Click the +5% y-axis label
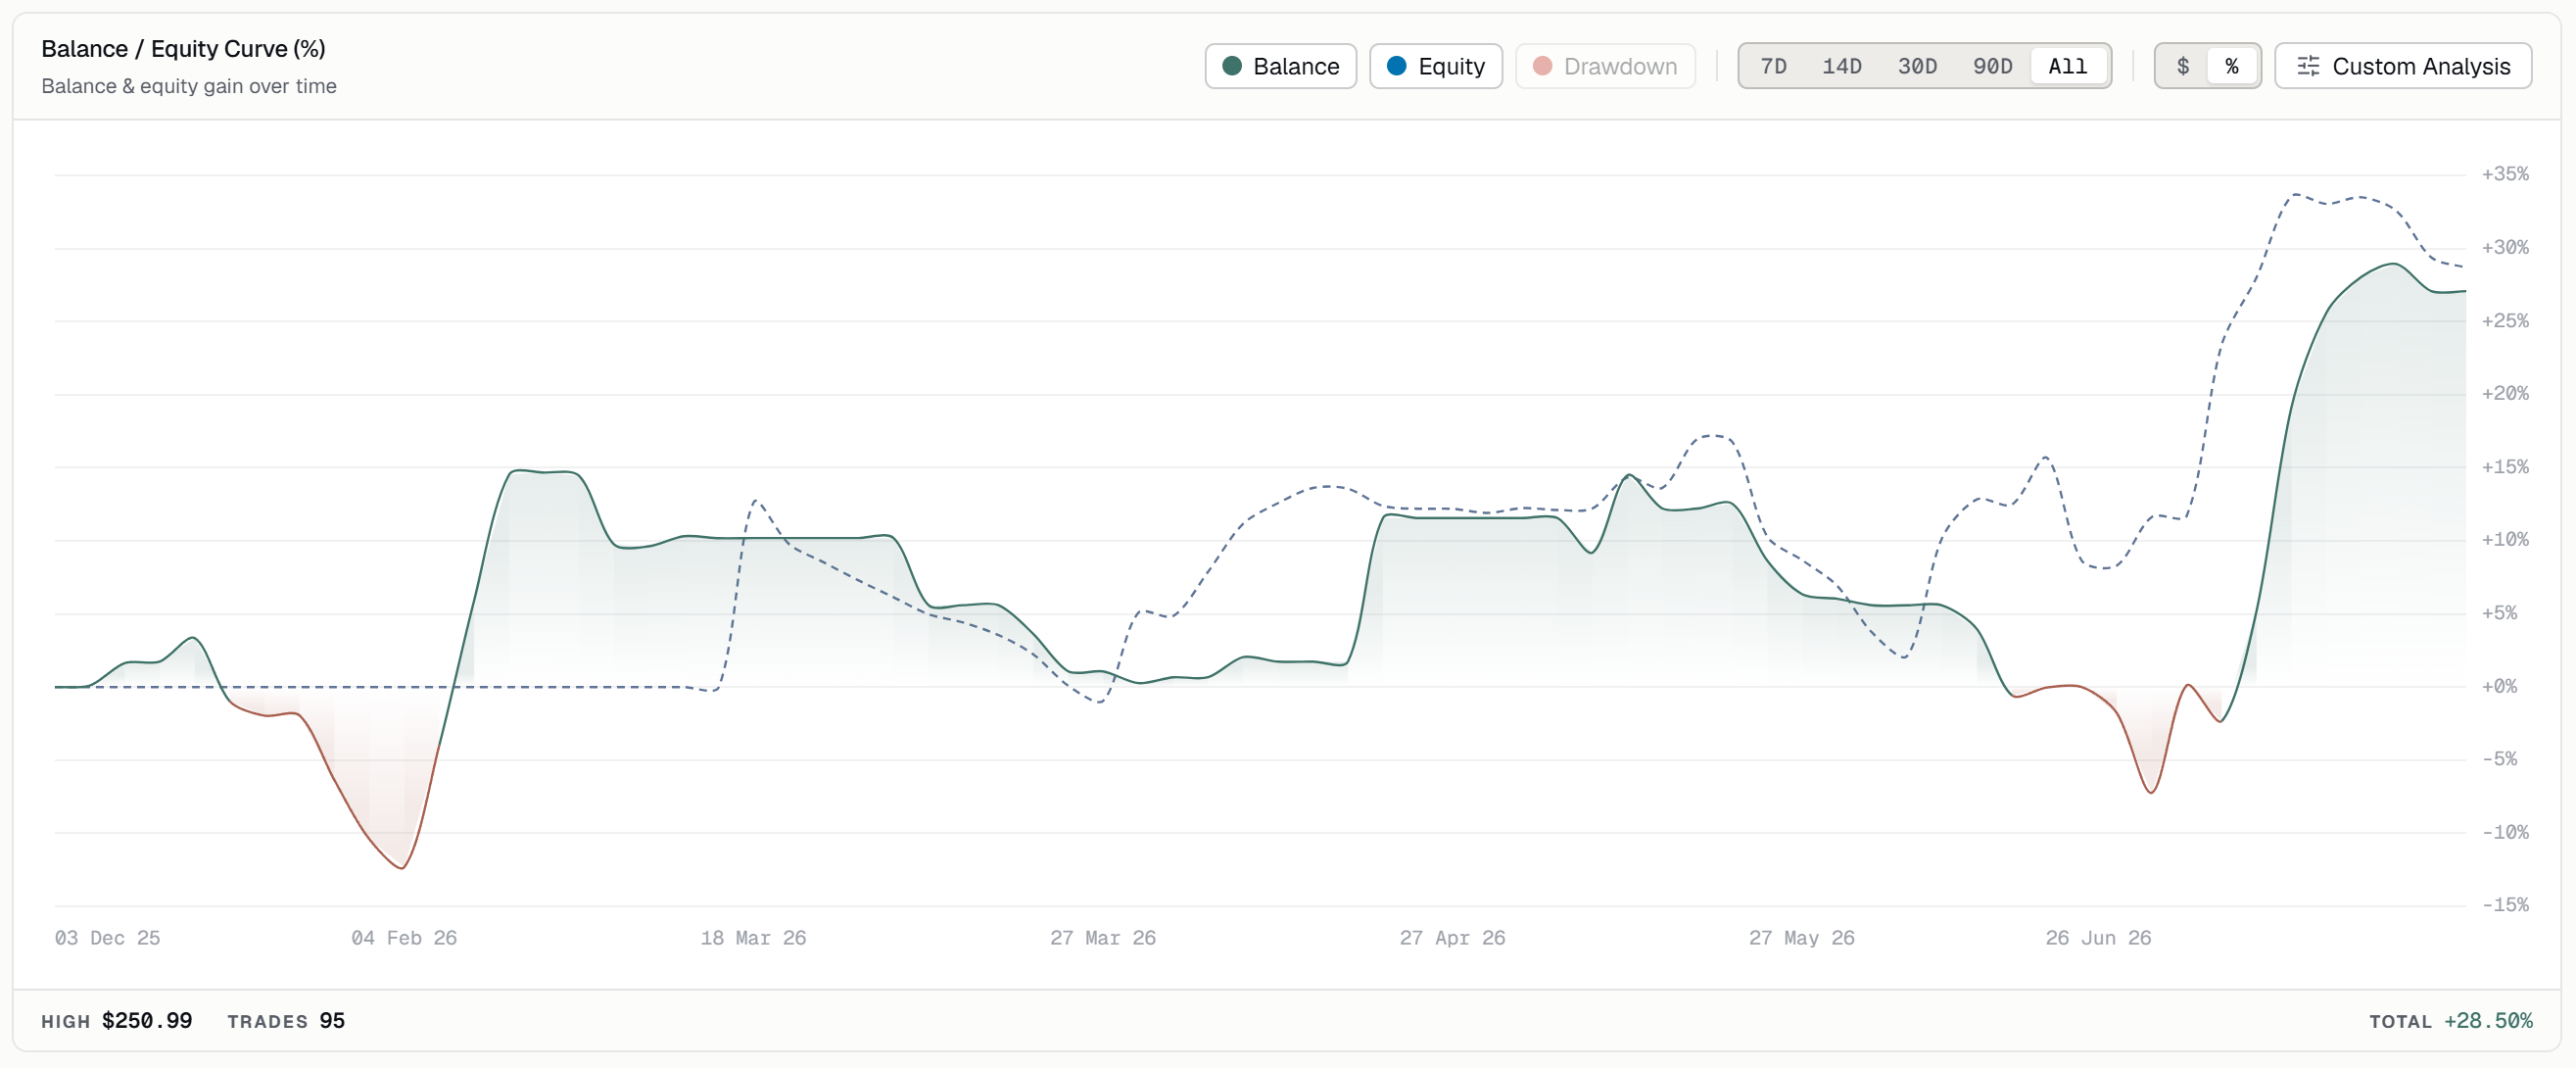 [x=2499, y=613]
